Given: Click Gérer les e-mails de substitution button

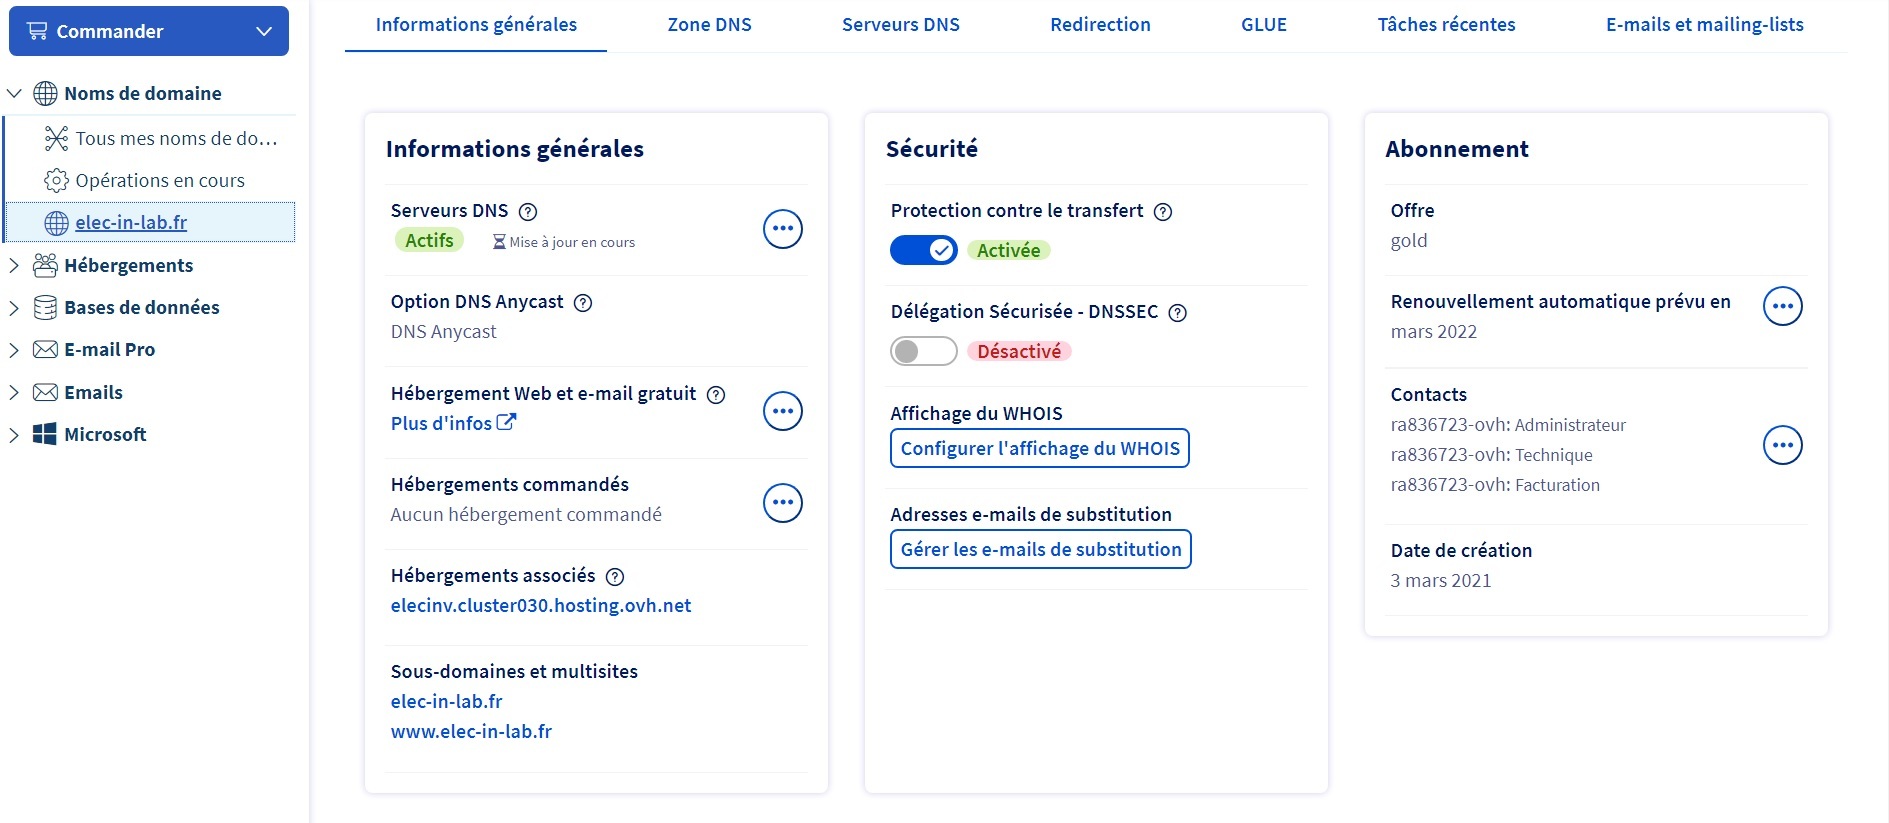Looking at the screenshot, I should [1040, 549].
